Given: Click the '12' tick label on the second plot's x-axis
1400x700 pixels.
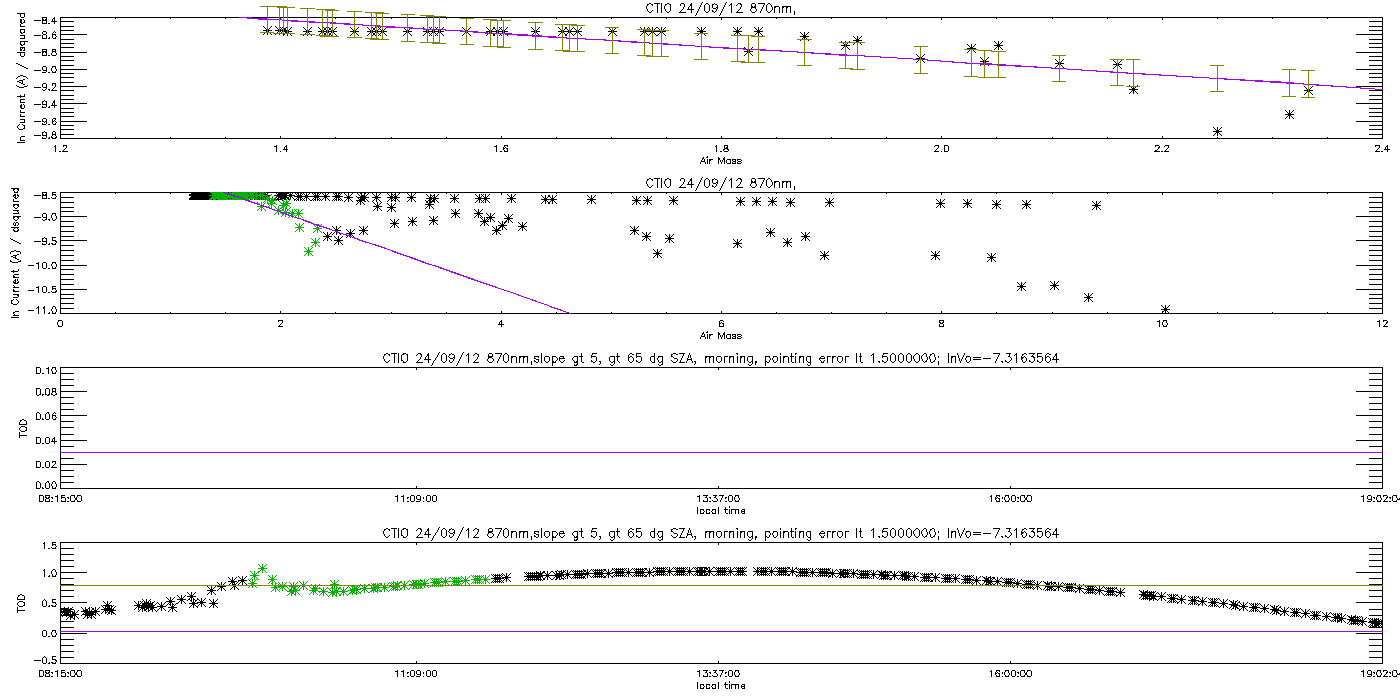Looking at the screenshot, I should [1381, 324].
